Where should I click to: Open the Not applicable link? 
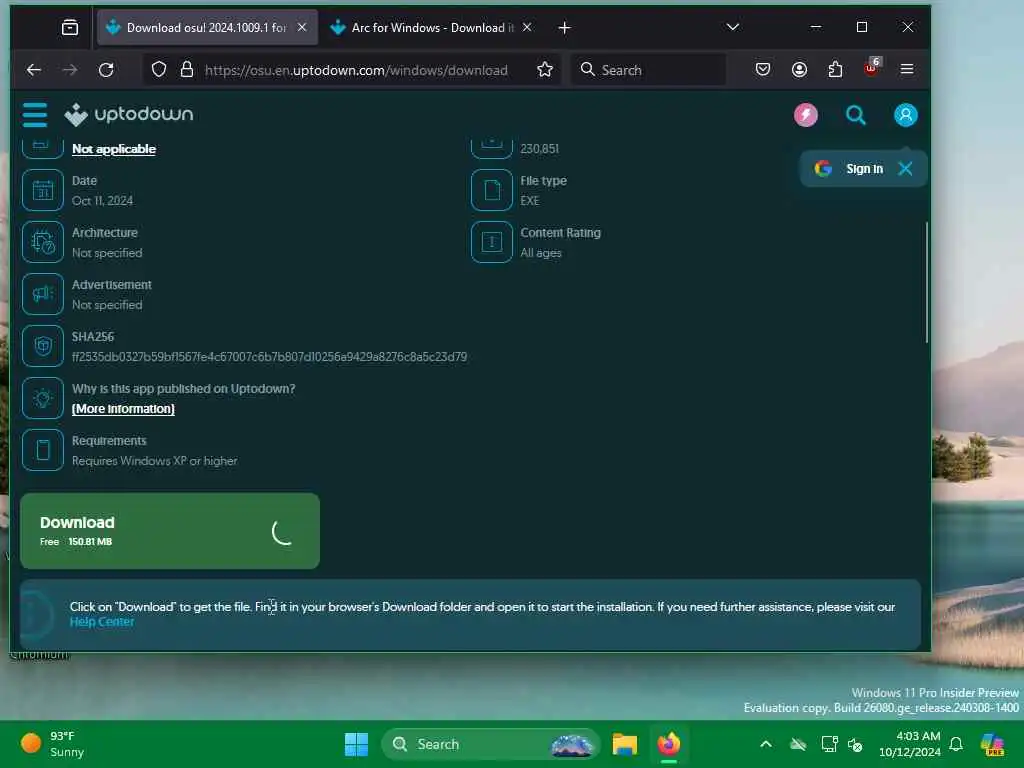114,149
